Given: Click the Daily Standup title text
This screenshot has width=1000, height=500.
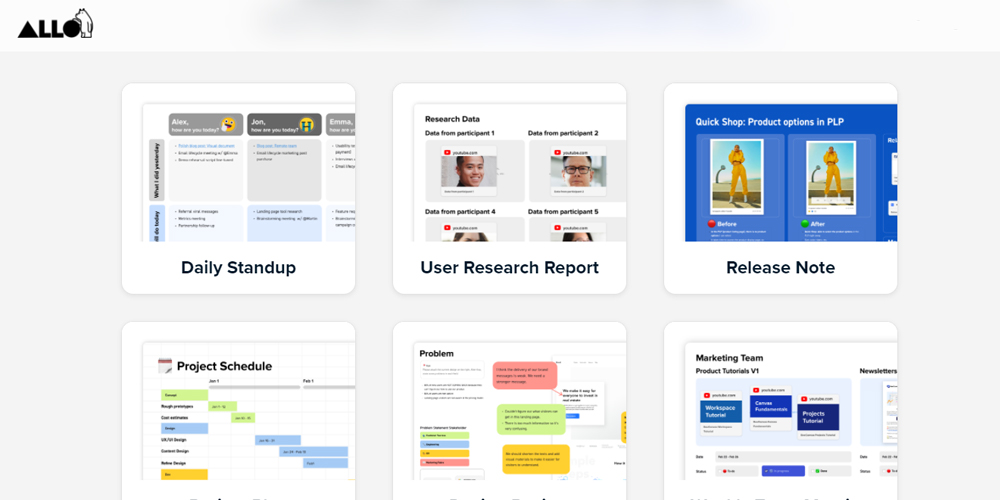Looking at the screenshot, I should pos(238,268).
